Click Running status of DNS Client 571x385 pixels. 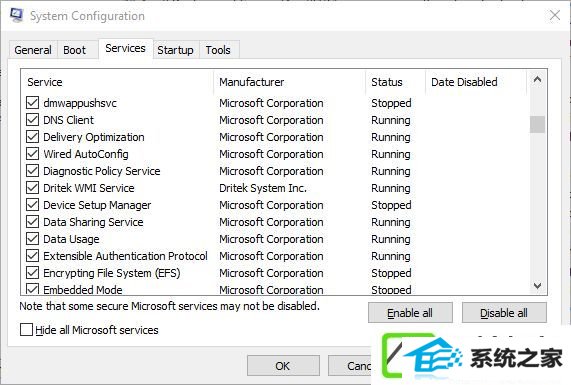point(391,120)
